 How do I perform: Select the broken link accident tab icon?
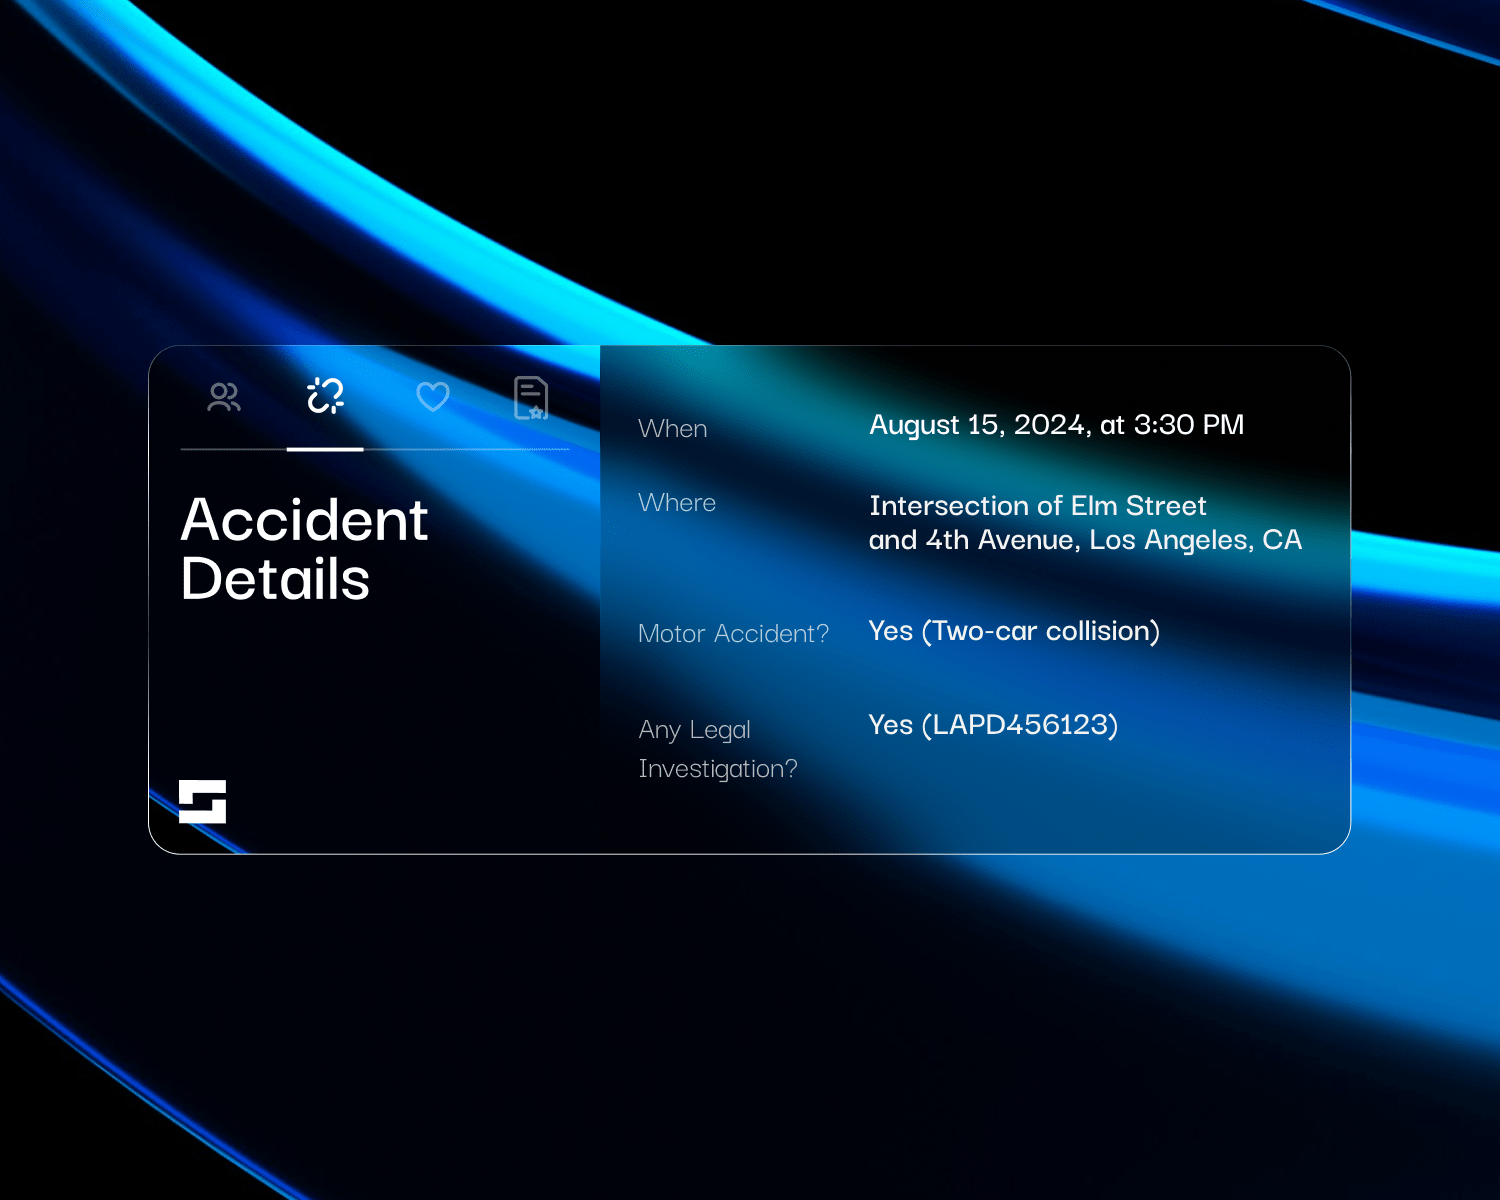tap(325, 396)
